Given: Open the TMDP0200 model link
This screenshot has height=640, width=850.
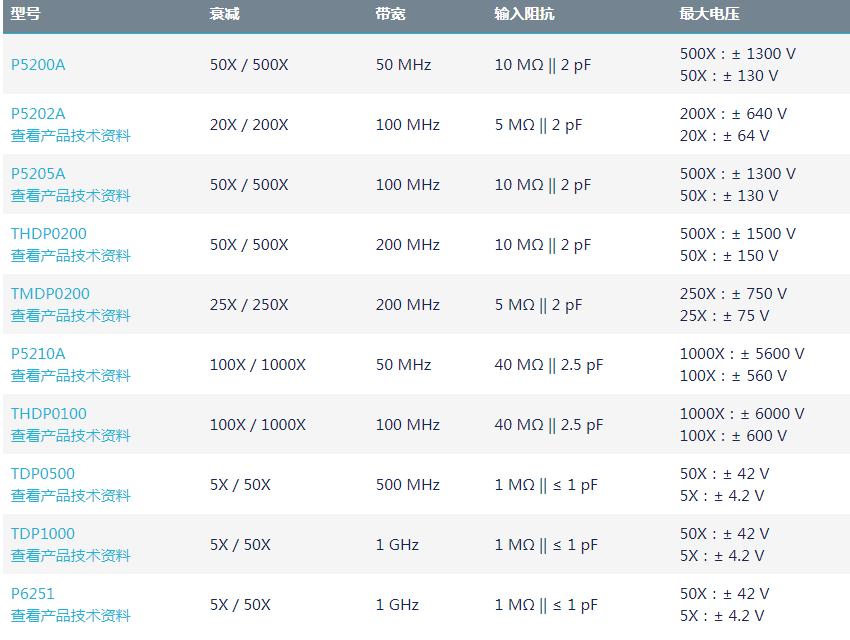Looking at the screenshot, I should coord(50,294).
